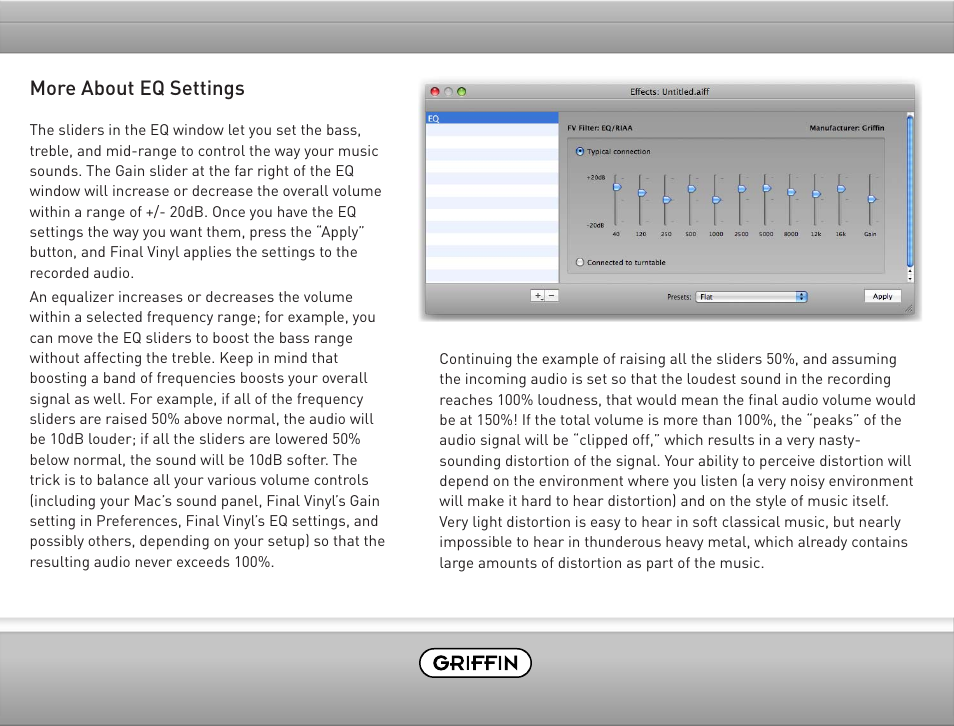Click the minus button to remove effect
This screenshot has height=726, width=954.
(x=551, y=296)
